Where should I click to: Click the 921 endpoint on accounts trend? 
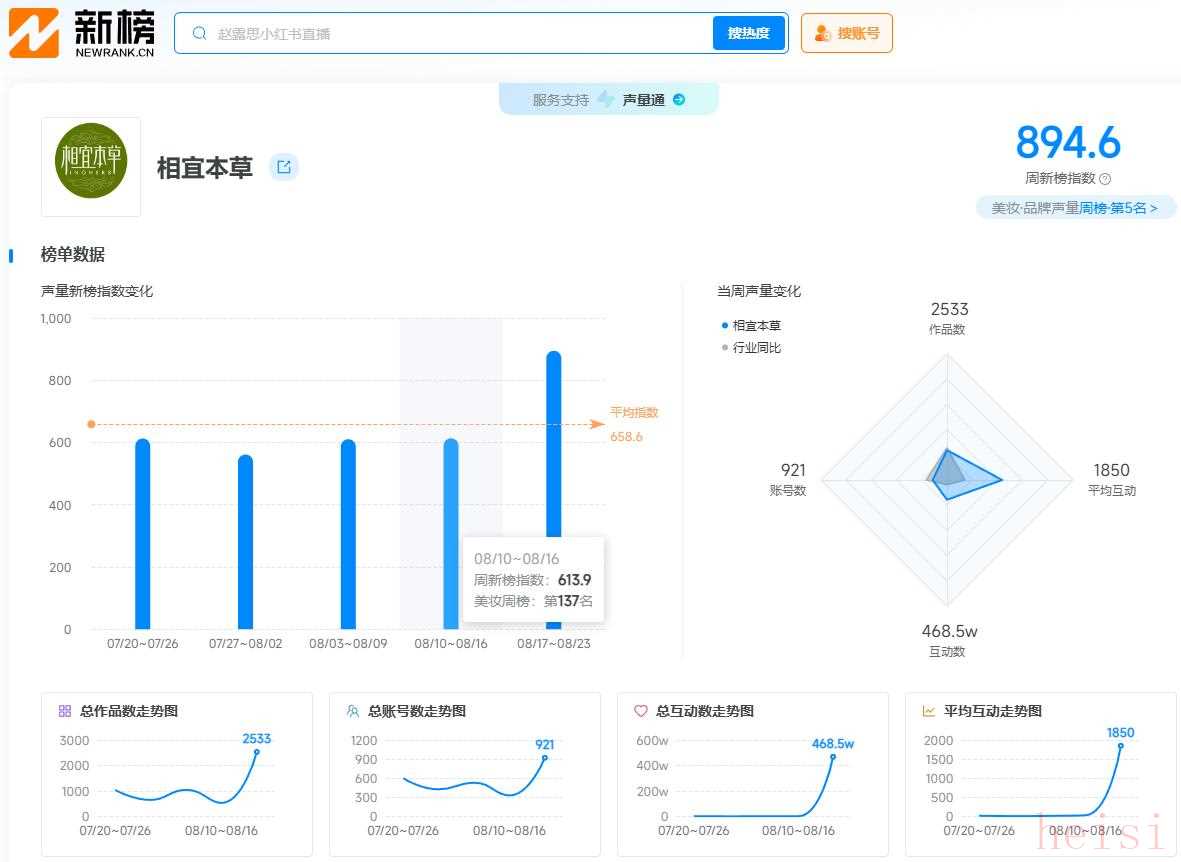pos(545,758)
